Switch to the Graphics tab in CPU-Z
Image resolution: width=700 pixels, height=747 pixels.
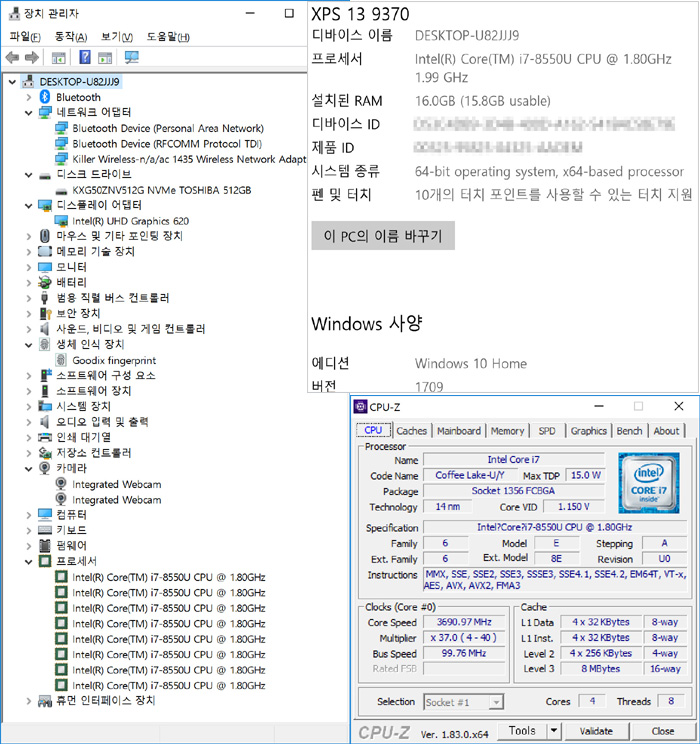pyautogui.click(x=588, y=431)
